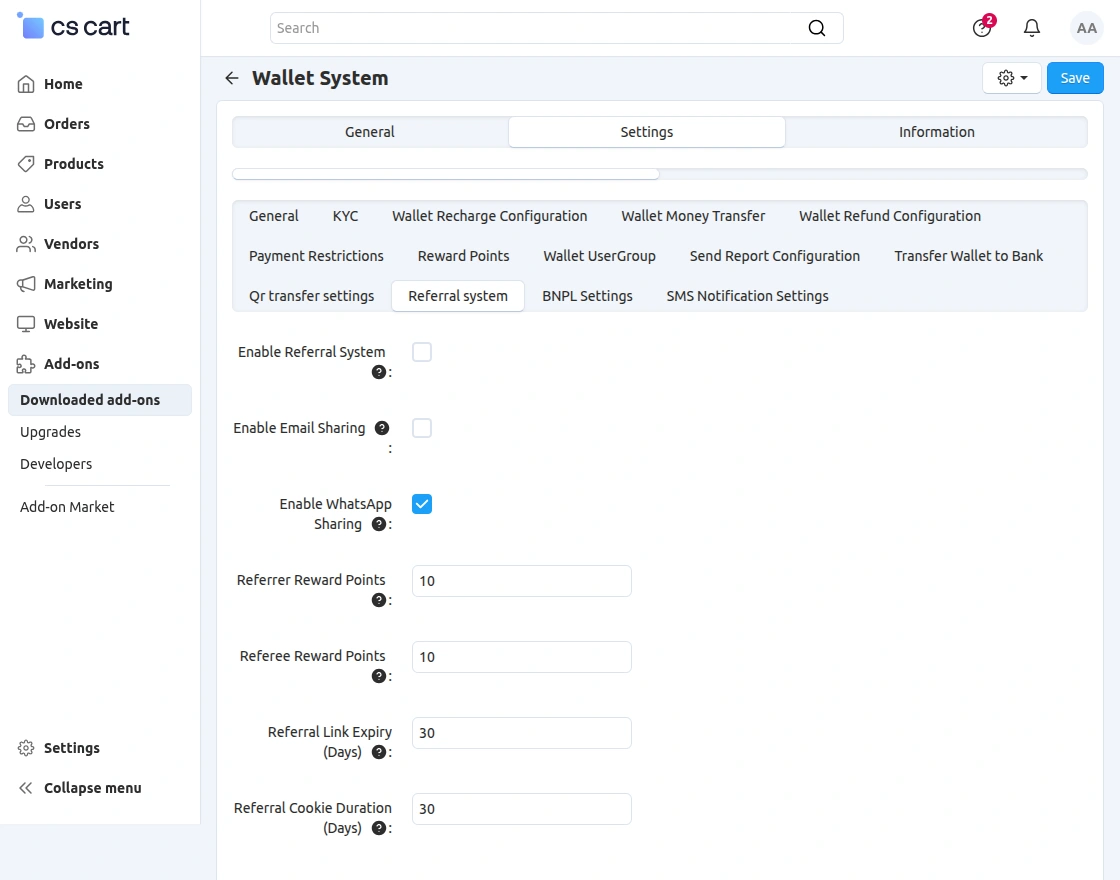The width and height of the screenshot is (1120, 880).
Task: Open Downloaded add-ons in sidebar
Action: pos(100,400)
